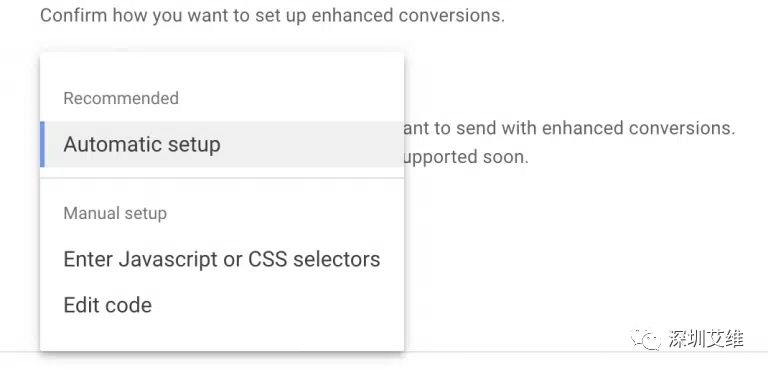Dismiss dropdown by clicking empty page area right
Screen dimensions: 768x372
(588, 245)
